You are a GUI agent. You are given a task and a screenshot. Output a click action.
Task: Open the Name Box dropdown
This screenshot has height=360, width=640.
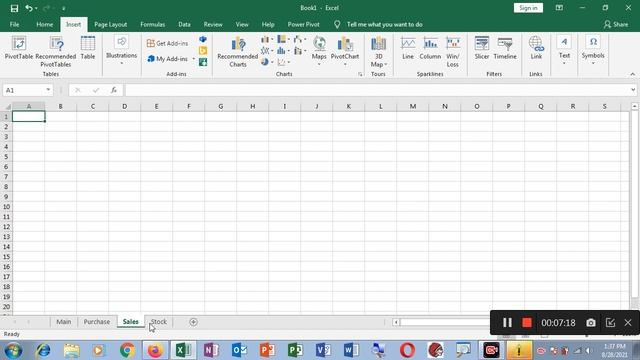point(48,90)
